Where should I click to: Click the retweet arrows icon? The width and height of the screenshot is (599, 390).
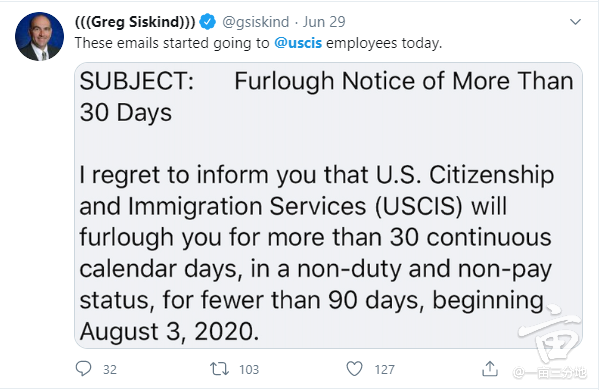click(x=219, y=369)
